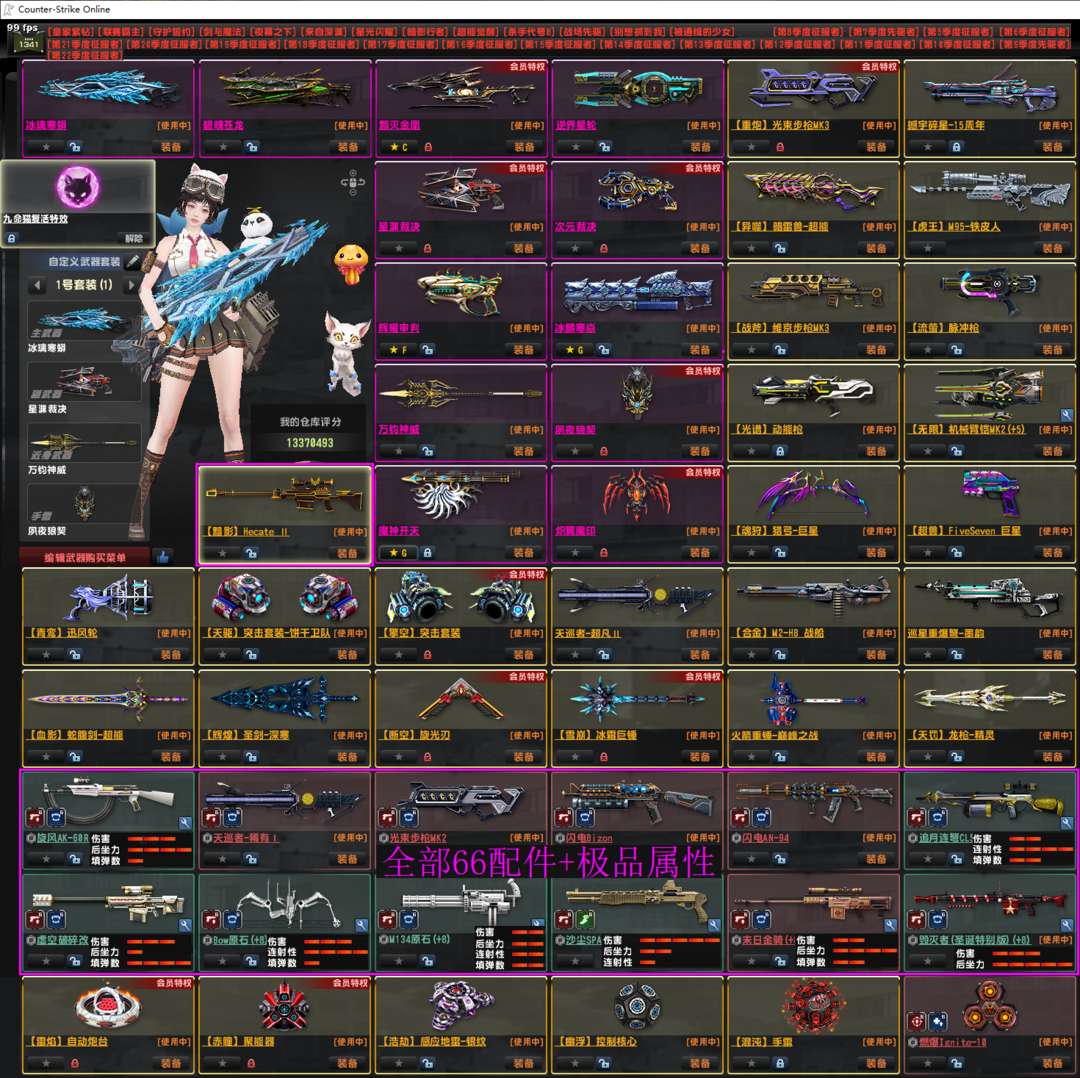Toggle the favorite star on 【虎王】M95-铁皮人
The height and width of the screenshot is (1078, 1080).
[x=928, y=248]
